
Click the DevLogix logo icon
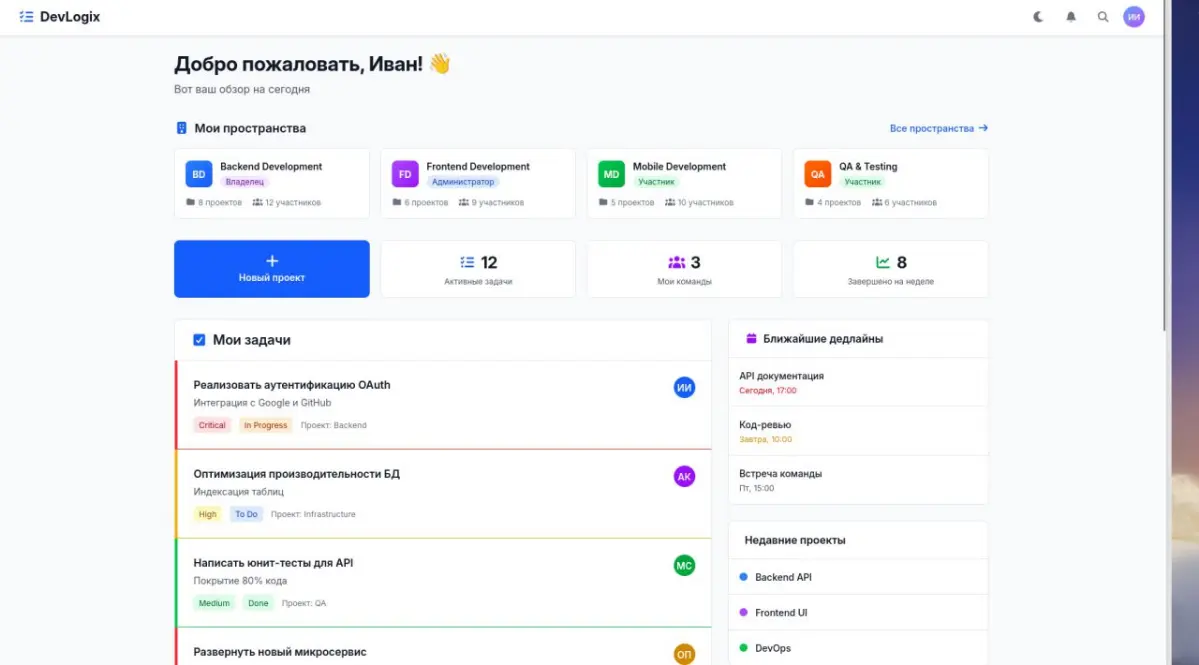[26, 16]
